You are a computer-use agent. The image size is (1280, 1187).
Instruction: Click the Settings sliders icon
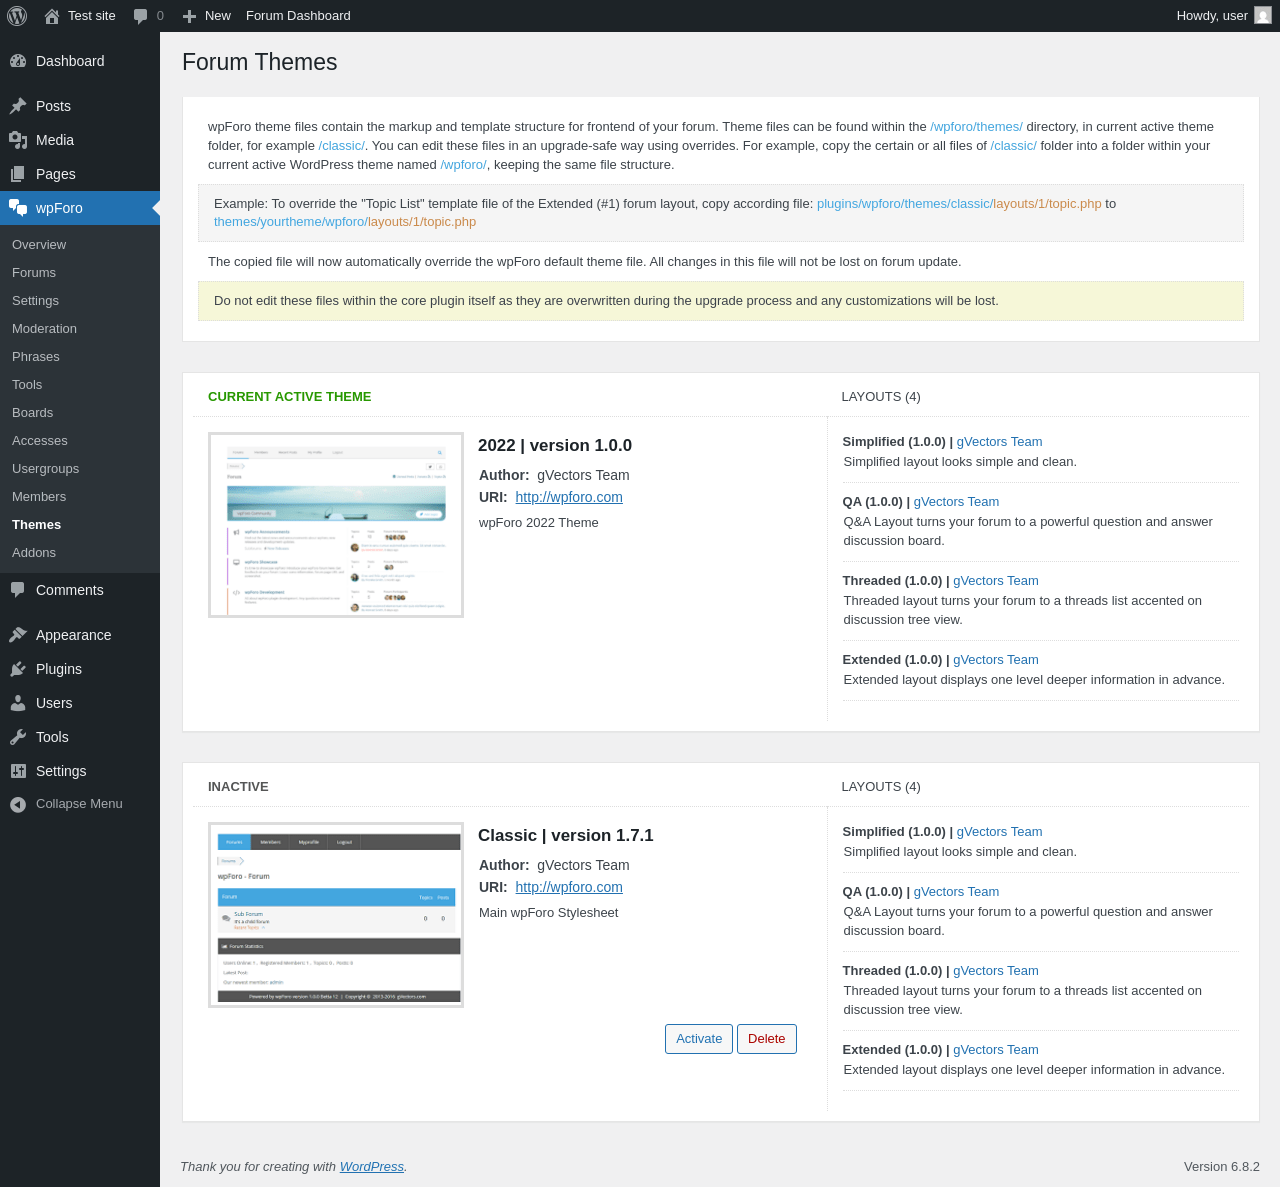pyautogui.click(x=18, y=771)
